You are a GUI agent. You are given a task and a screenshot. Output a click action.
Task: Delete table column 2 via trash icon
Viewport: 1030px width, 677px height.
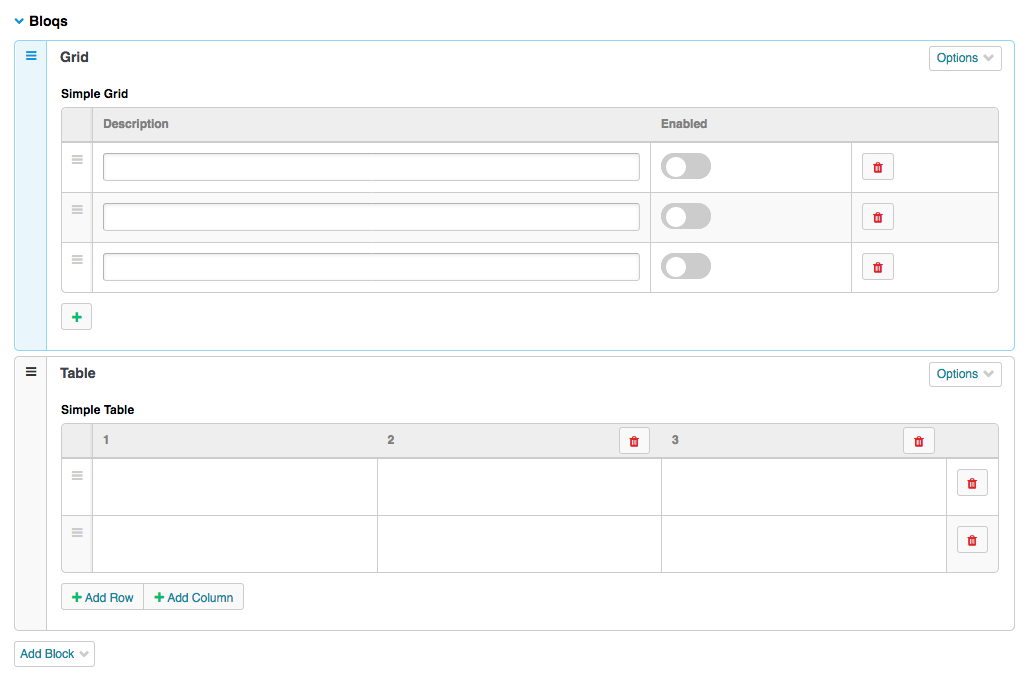634,441
